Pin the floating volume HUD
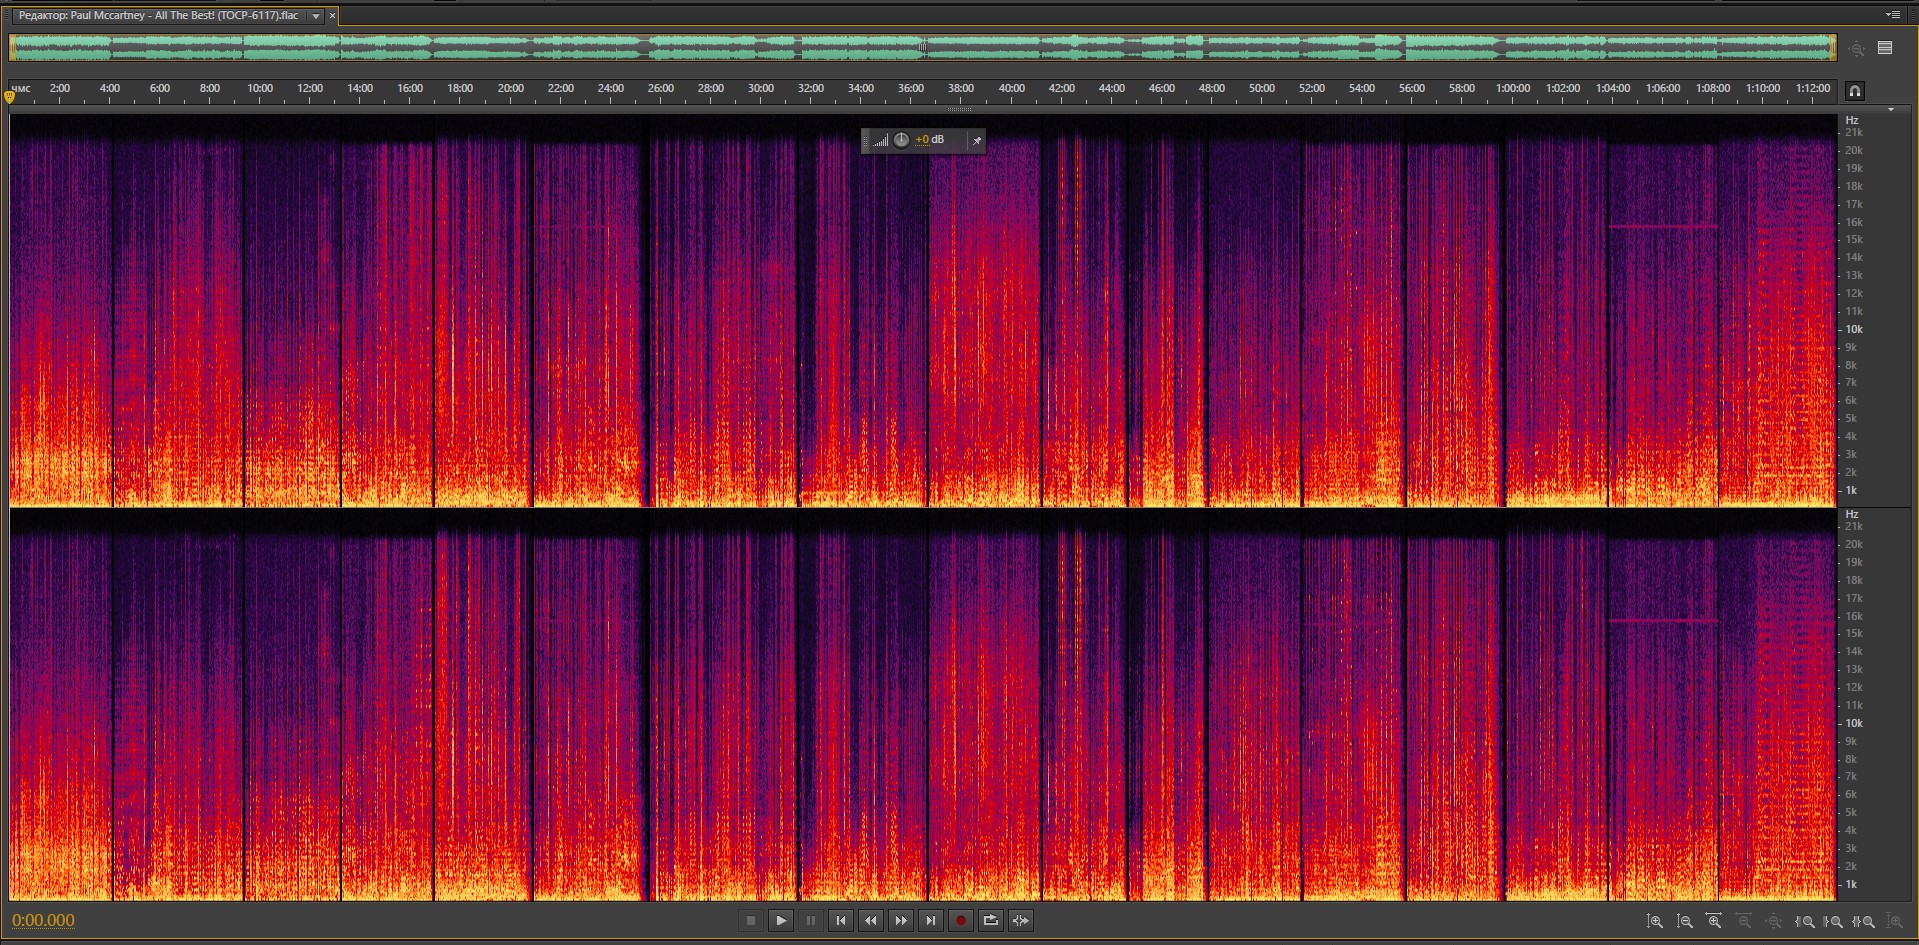The width and height of the screenshot is (1919, 945). 977,141
